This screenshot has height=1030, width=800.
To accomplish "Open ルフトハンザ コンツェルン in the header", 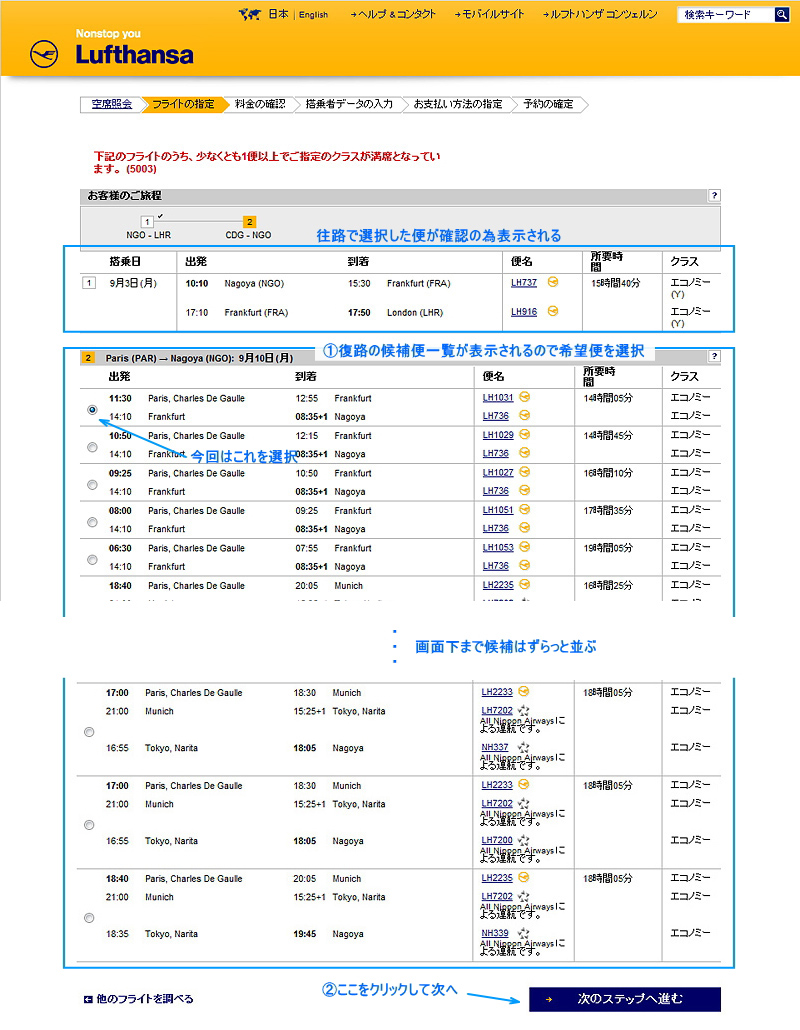I will (600, 14).
